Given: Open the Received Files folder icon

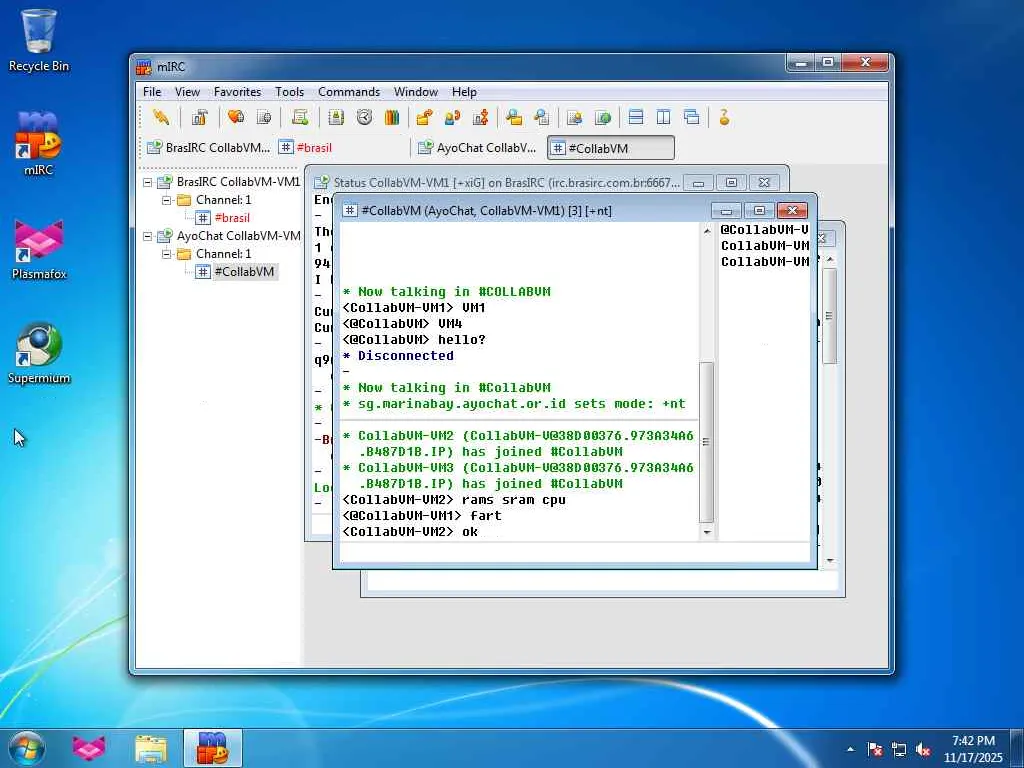Looking at the screenshot, I should [x=514, y=118].
